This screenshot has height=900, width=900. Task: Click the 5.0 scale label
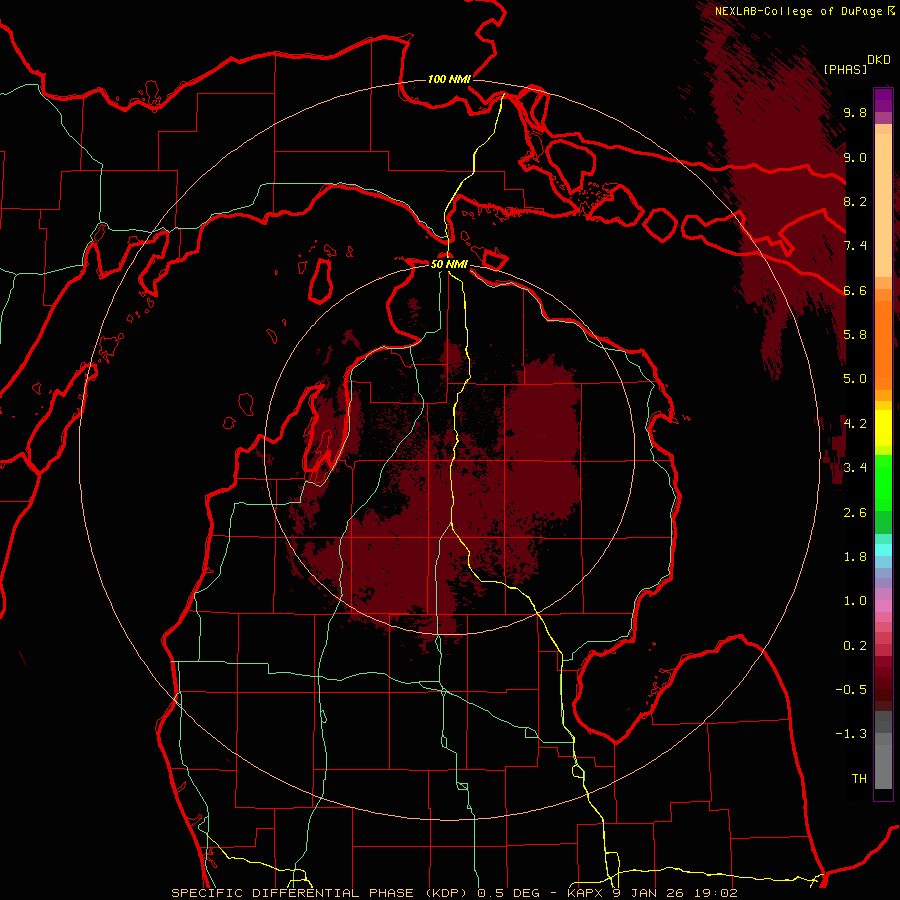point(855,379)
